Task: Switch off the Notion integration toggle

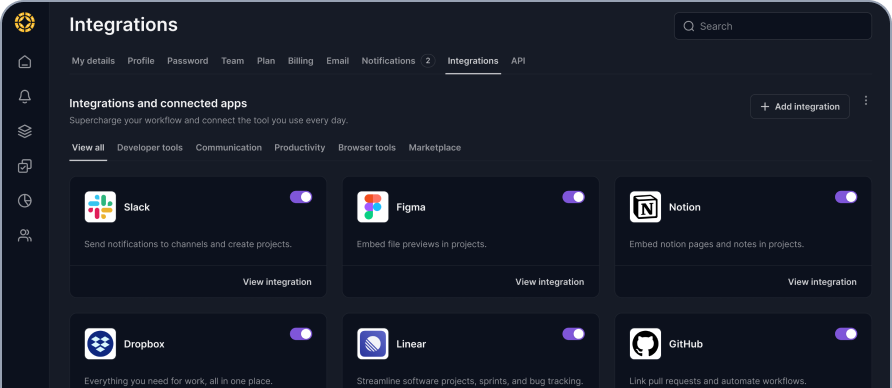Action: (x=846, y=197)
